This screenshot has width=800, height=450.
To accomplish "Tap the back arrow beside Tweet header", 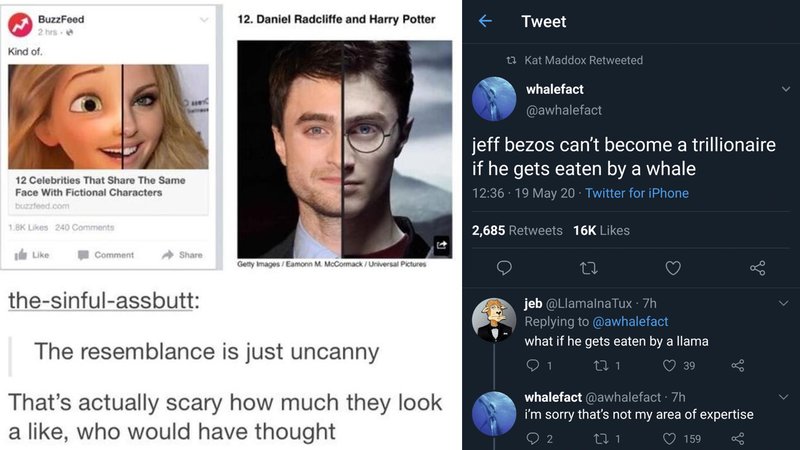I will (486, 21).
